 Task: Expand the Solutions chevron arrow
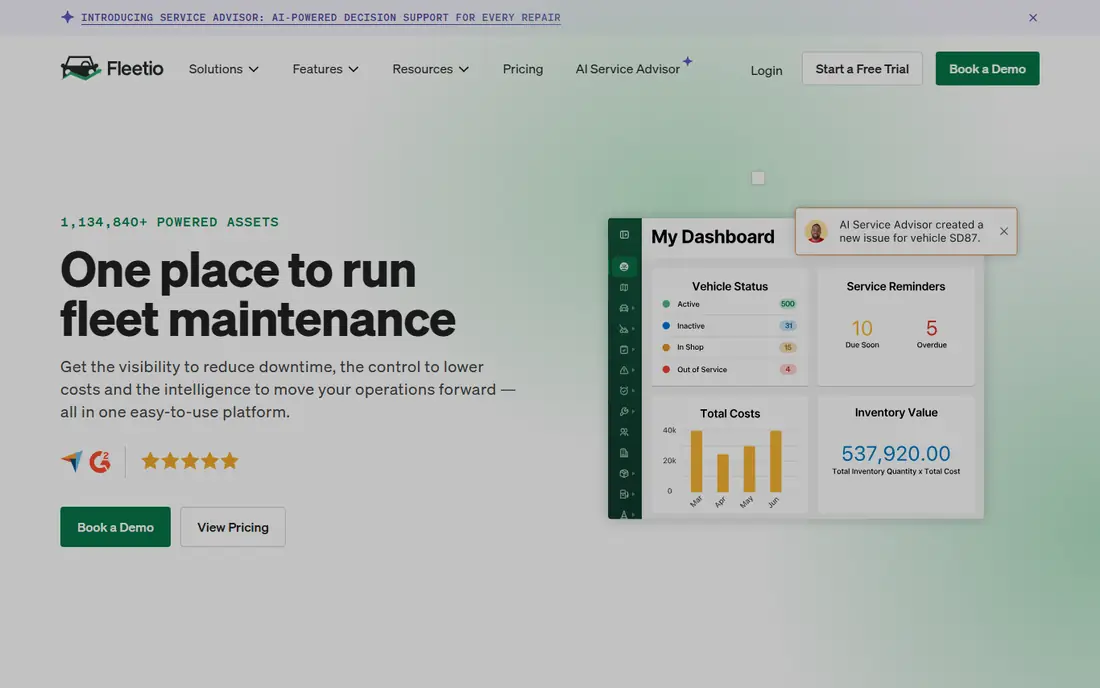(x=254, y=69)
